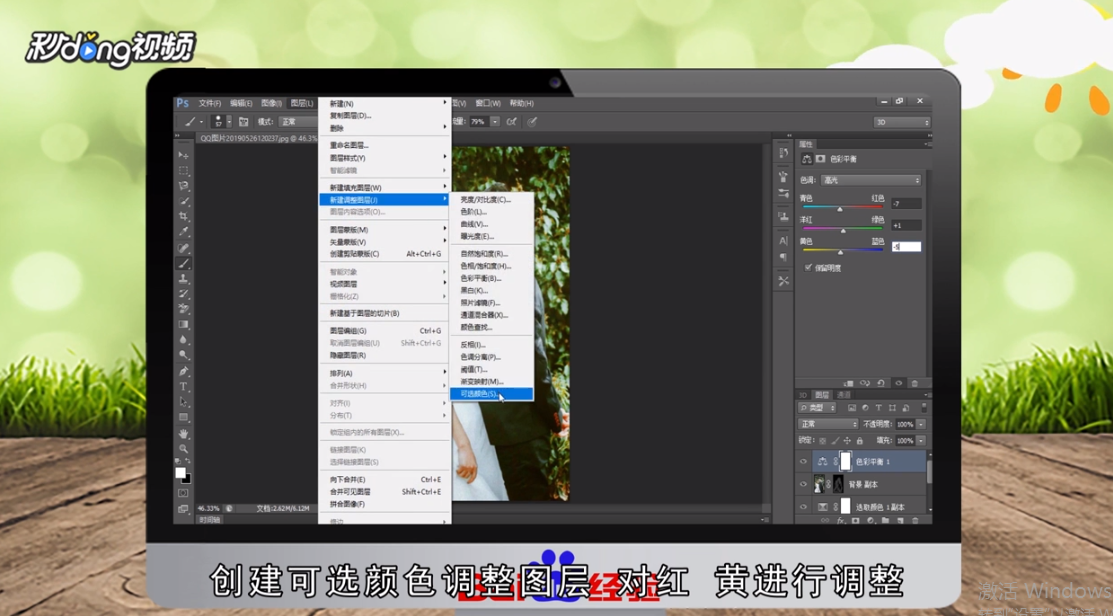Select the Quick Selection tool

tap(183, 202)
